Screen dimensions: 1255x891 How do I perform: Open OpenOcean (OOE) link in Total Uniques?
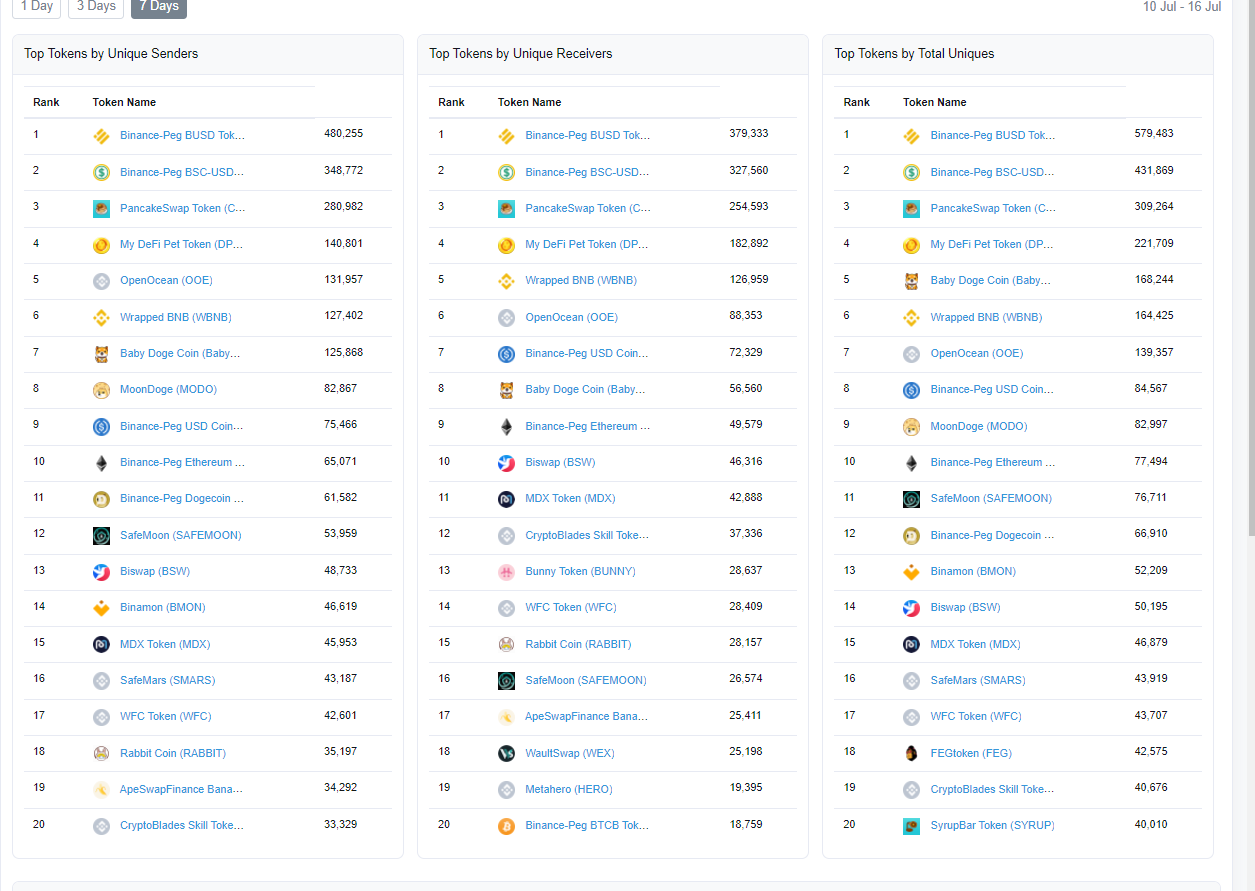coord(977,353)
